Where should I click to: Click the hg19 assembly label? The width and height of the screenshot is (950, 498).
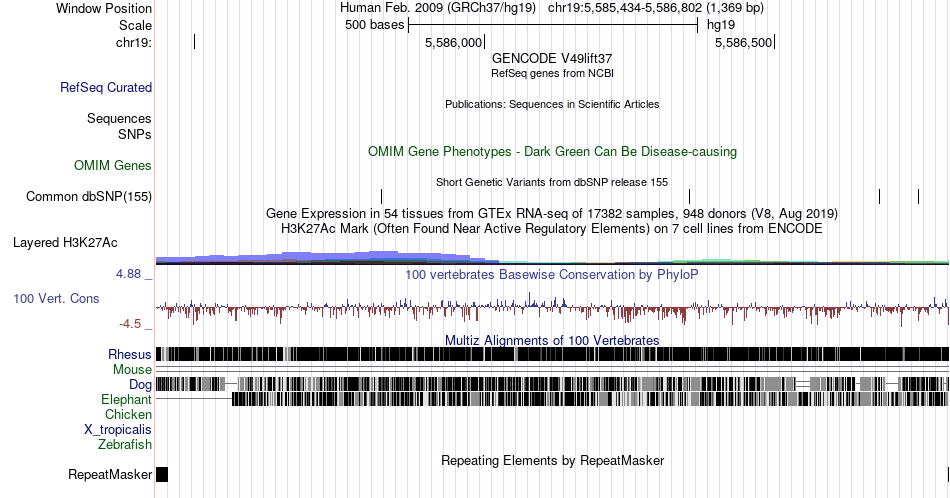[x=721, y=25]
